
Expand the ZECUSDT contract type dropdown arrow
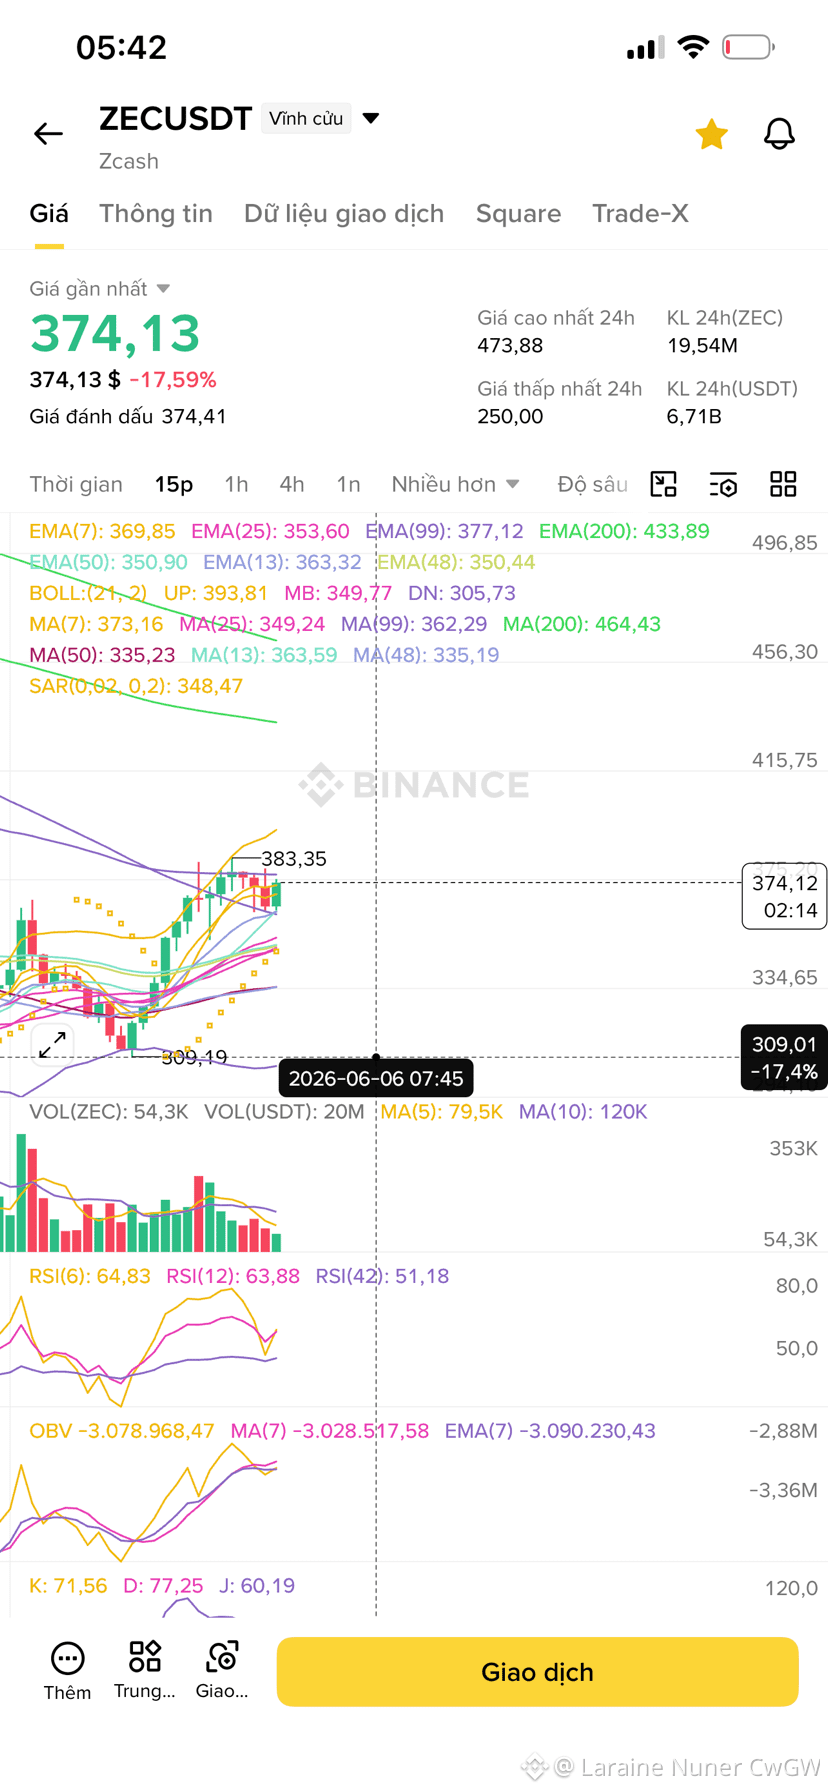click(371, 118)
